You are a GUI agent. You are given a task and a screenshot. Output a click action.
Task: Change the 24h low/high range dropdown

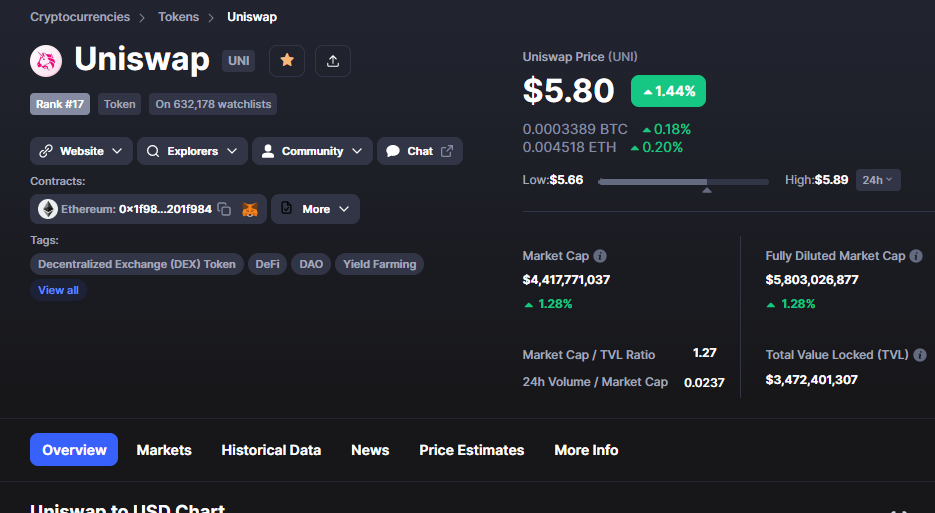click(878, 180)
